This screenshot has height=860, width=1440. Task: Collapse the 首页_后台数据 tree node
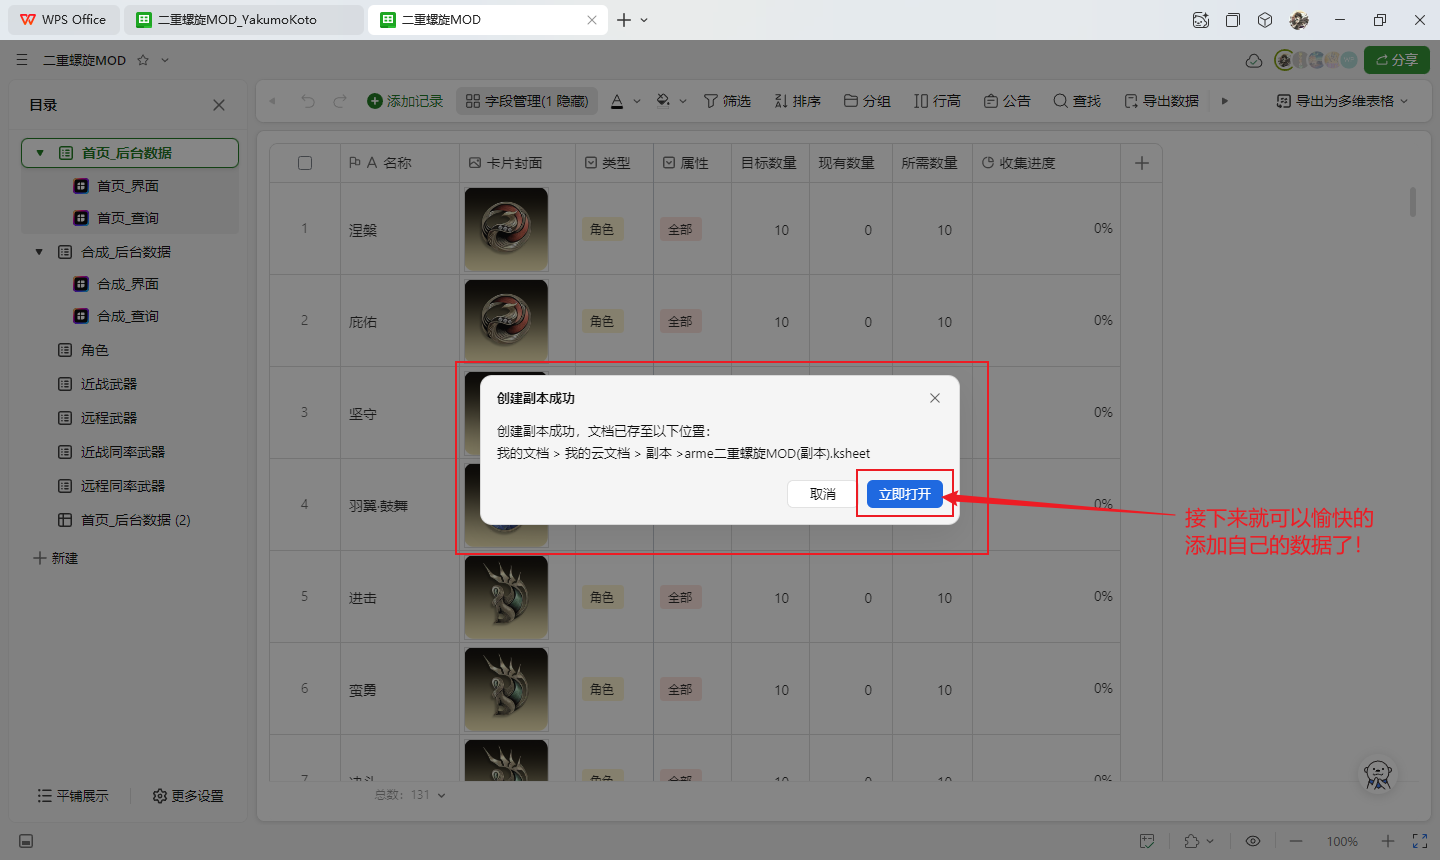(40, 153)
